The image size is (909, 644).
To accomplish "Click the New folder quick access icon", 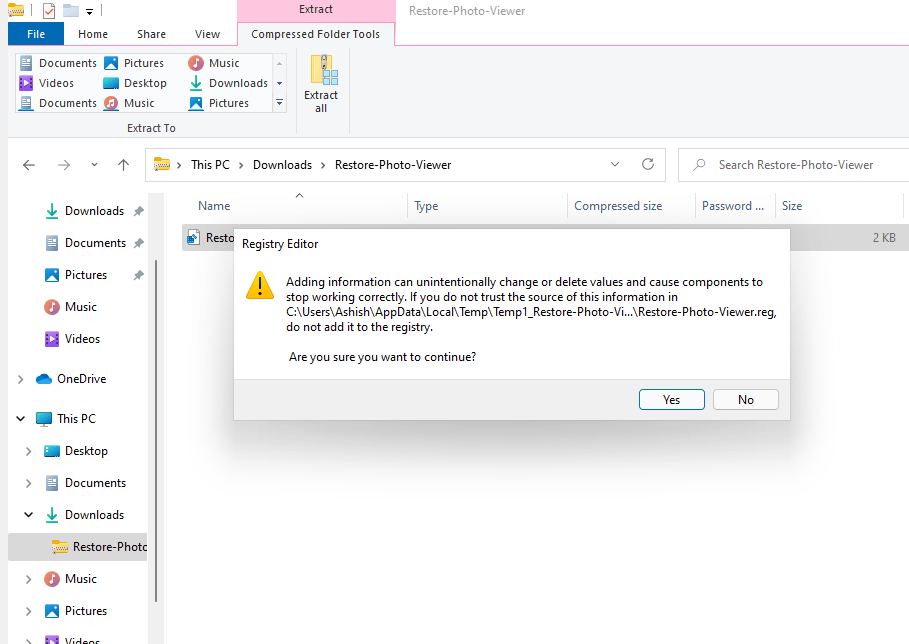I will click(71, 10).
